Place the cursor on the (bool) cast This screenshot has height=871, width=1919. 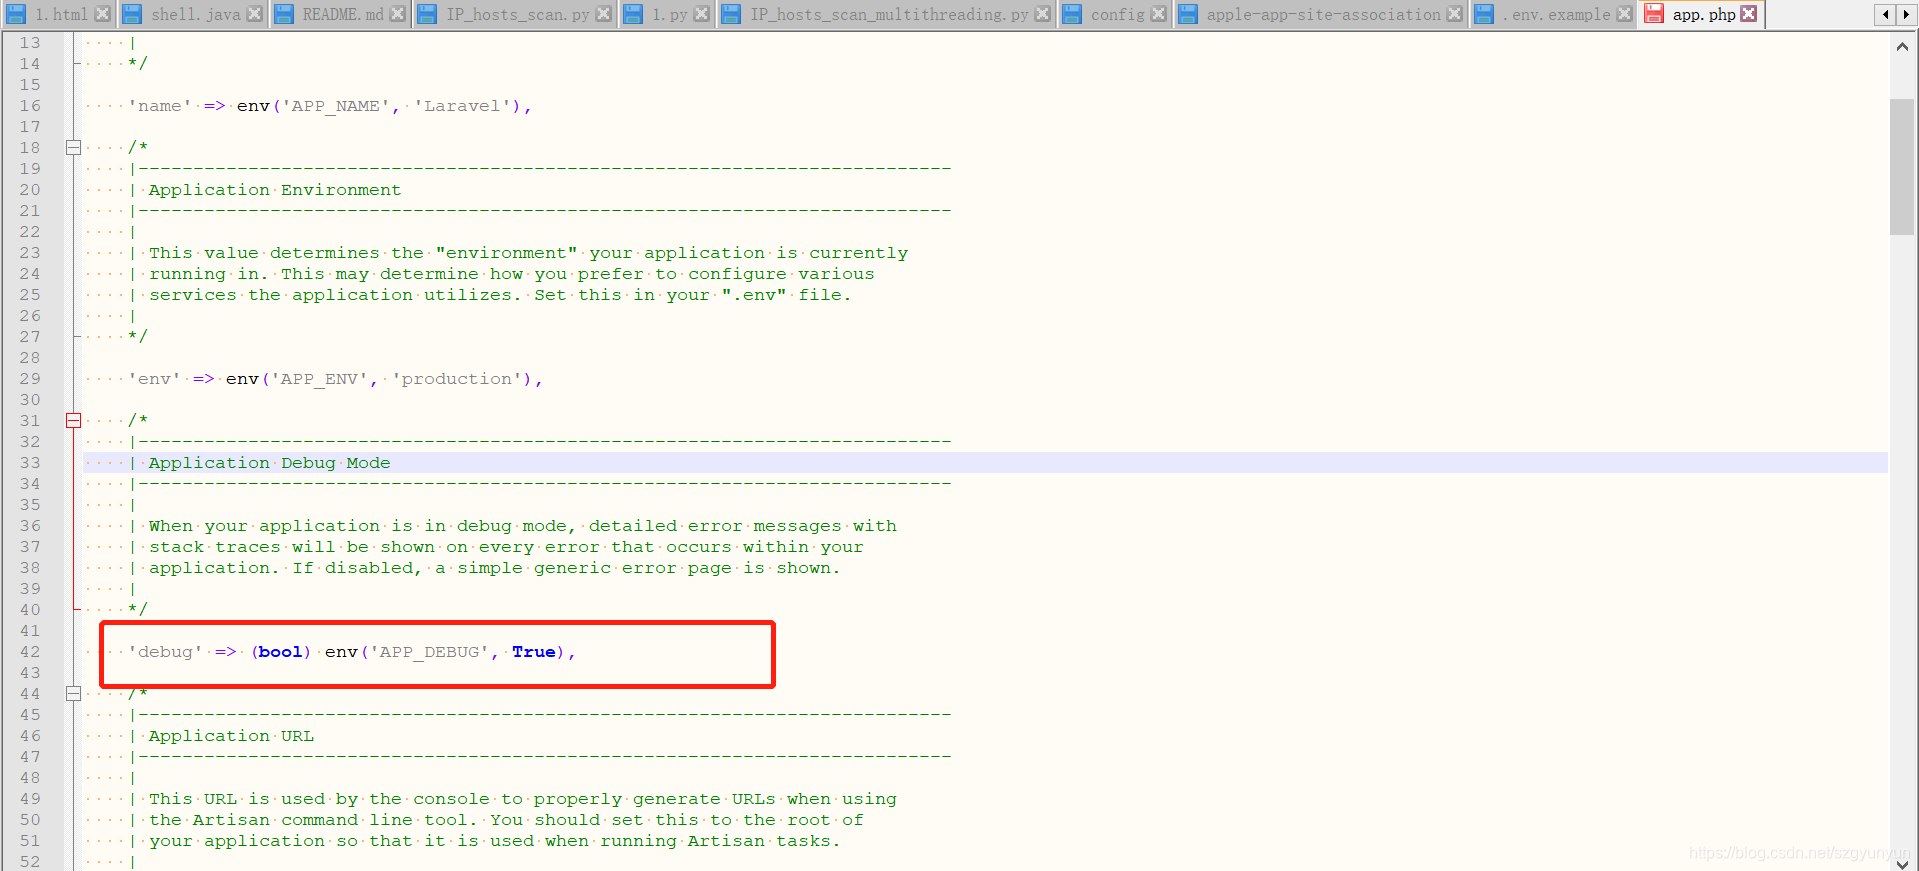(281, 652)
